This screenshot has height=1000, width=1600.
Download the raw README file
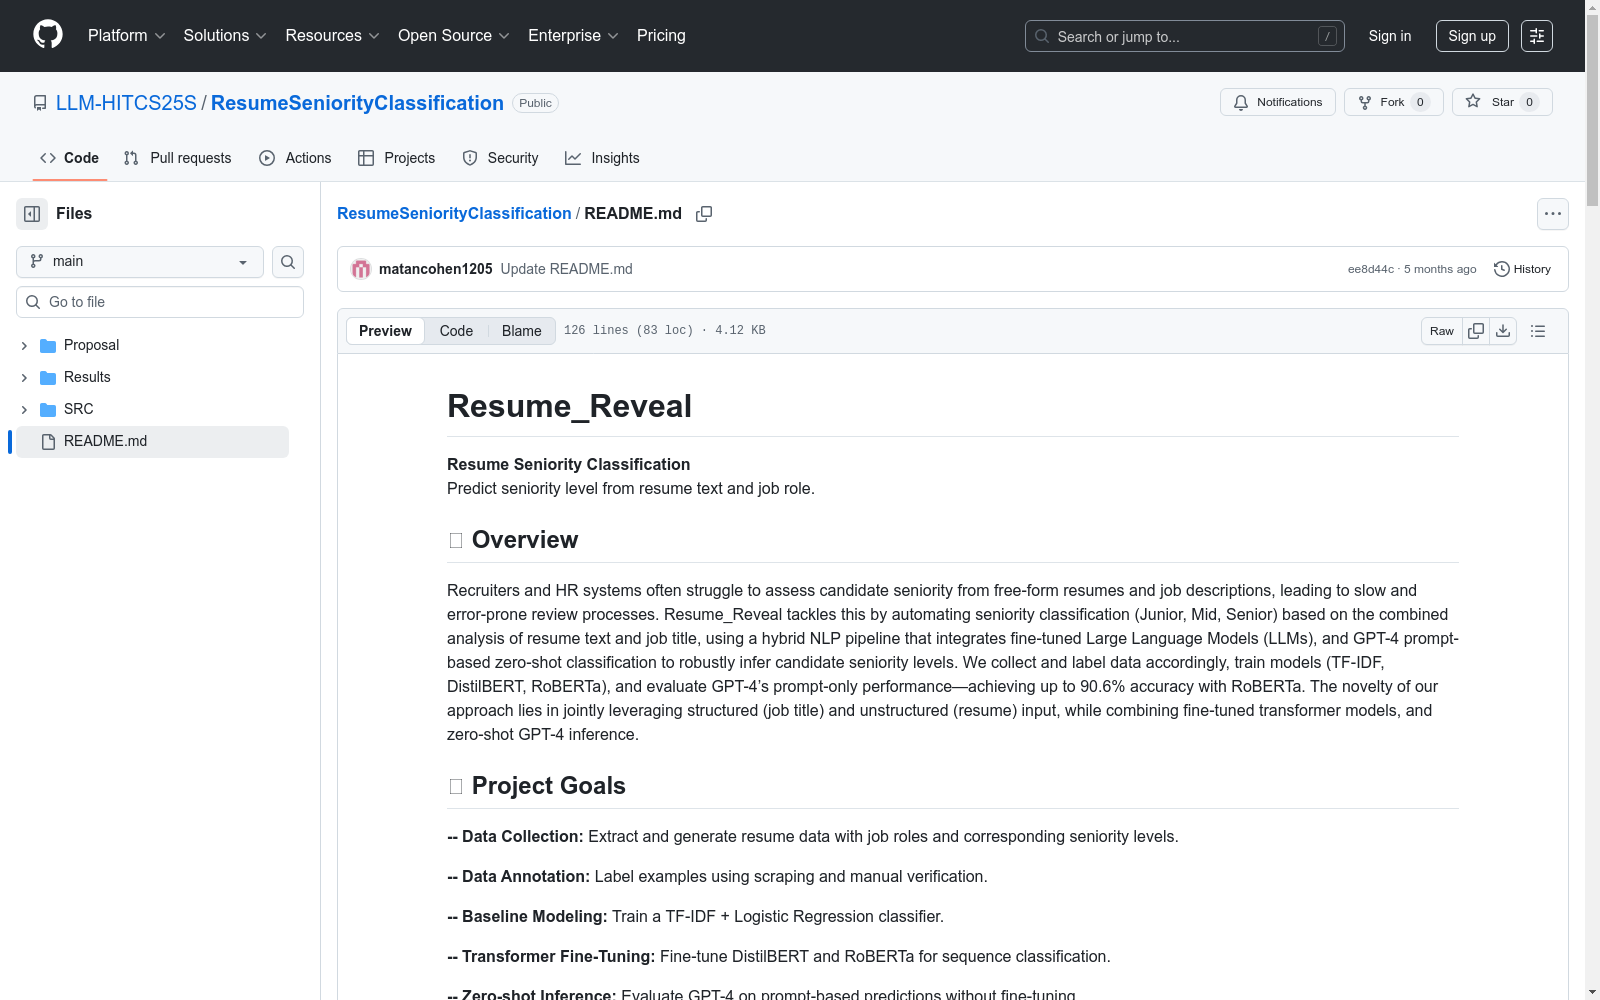pos(1503,331)
